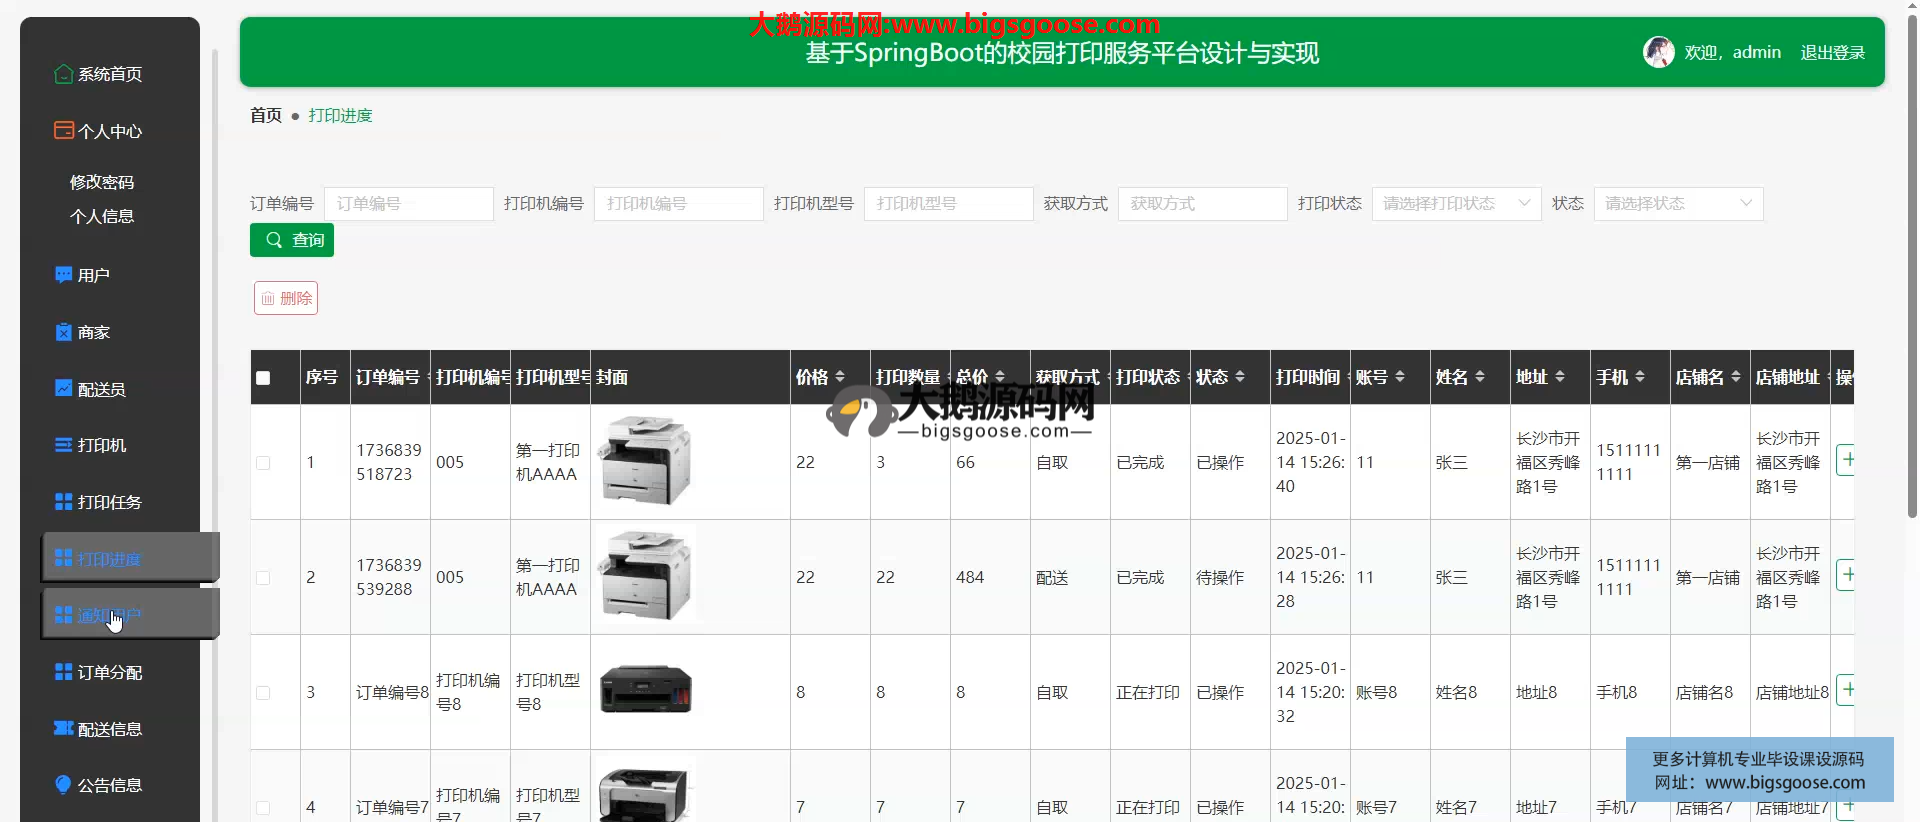Click the 商家 sidebar icon
Image resolution: width=1920 pixels, height=822 pixels.
63,332
